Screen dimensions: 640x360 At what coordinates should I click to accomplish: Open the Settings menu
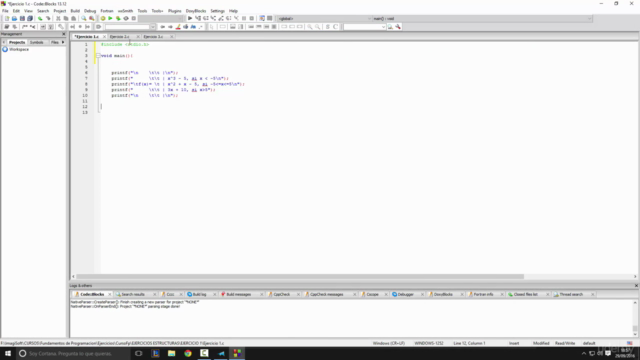(x=217, y=11)
